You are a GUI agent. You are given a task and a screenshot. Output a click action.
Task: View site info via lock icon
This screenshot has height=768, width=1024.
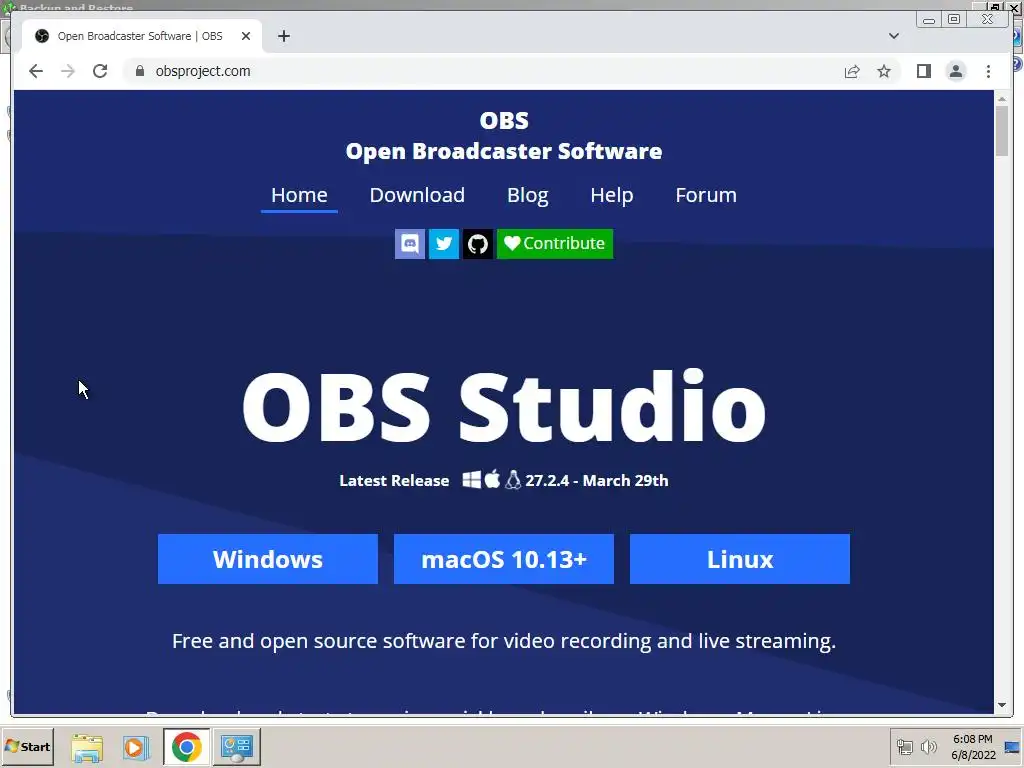click(140, 71)
